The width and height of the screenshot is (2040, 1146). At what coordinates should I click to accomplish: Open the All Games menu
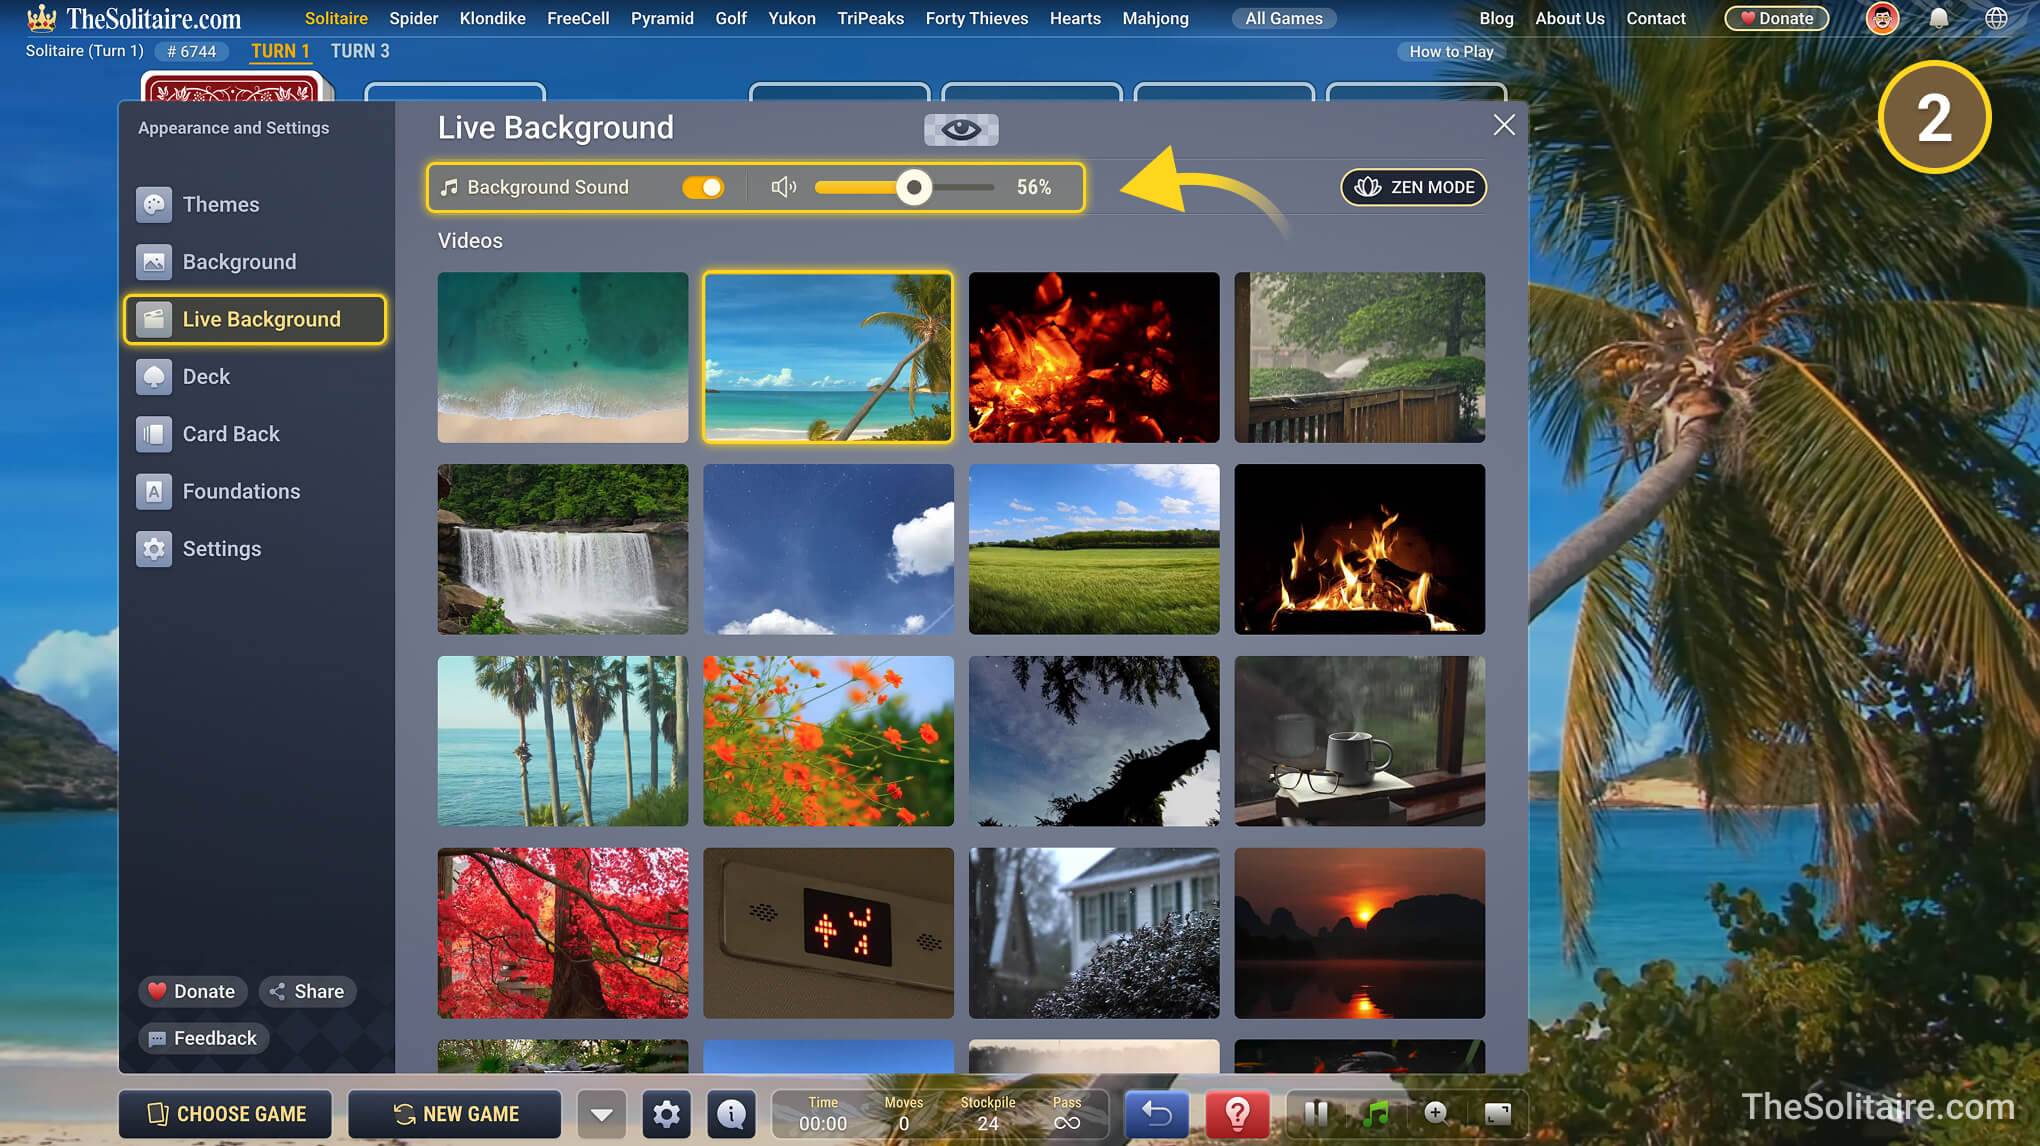[x=1284, y=19]
